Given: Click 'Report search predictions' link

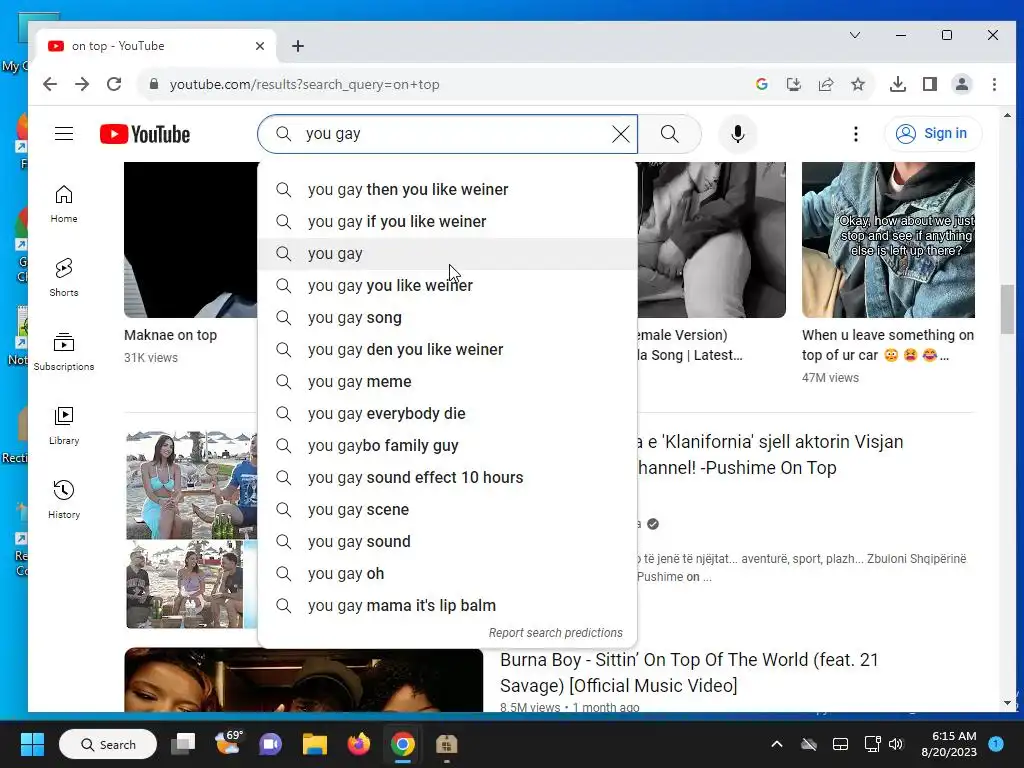Looking at the screenshot, I should tap(556, 633).
